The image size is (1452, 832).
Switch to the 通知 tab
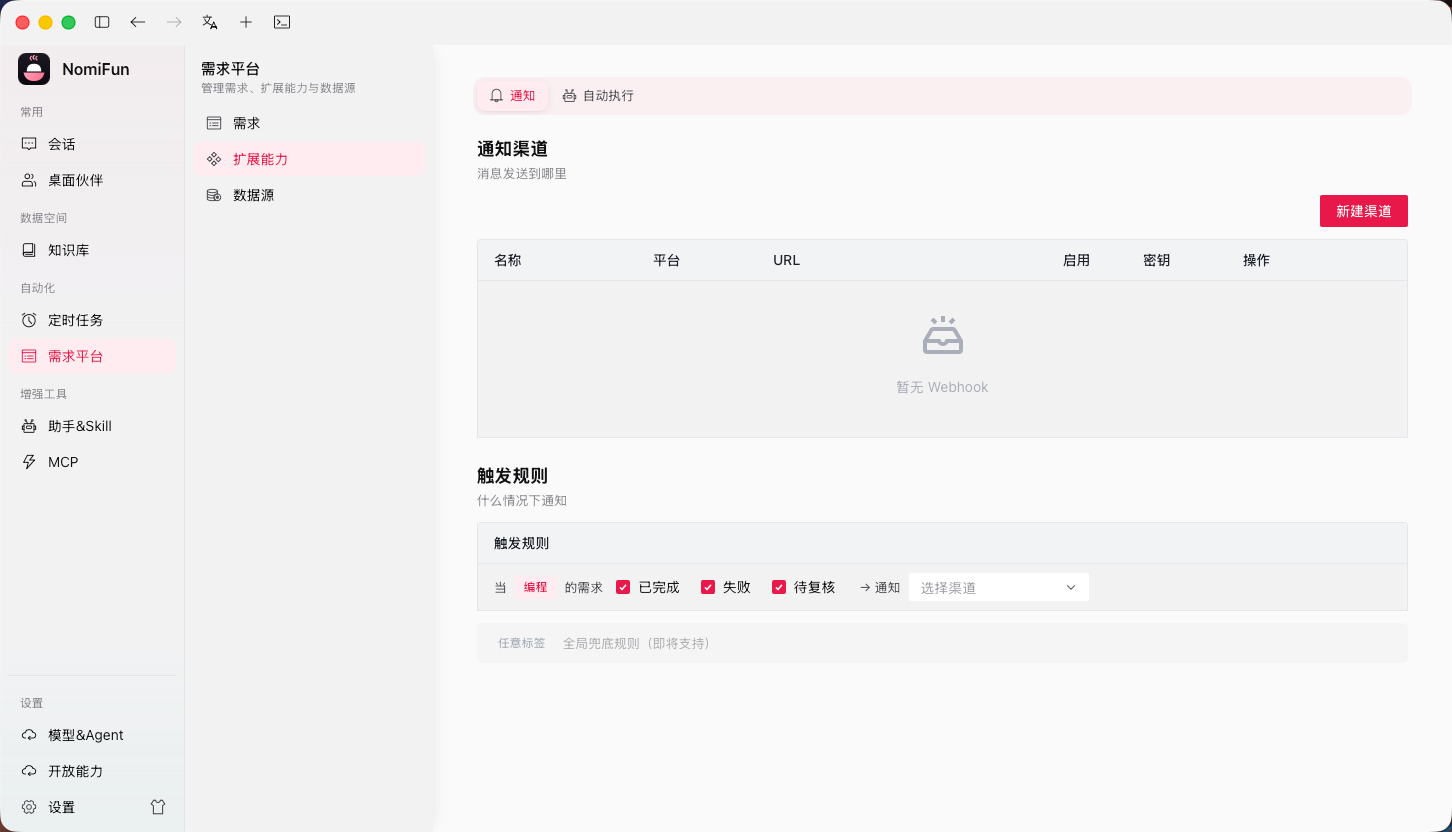click(x=512, y=96)
